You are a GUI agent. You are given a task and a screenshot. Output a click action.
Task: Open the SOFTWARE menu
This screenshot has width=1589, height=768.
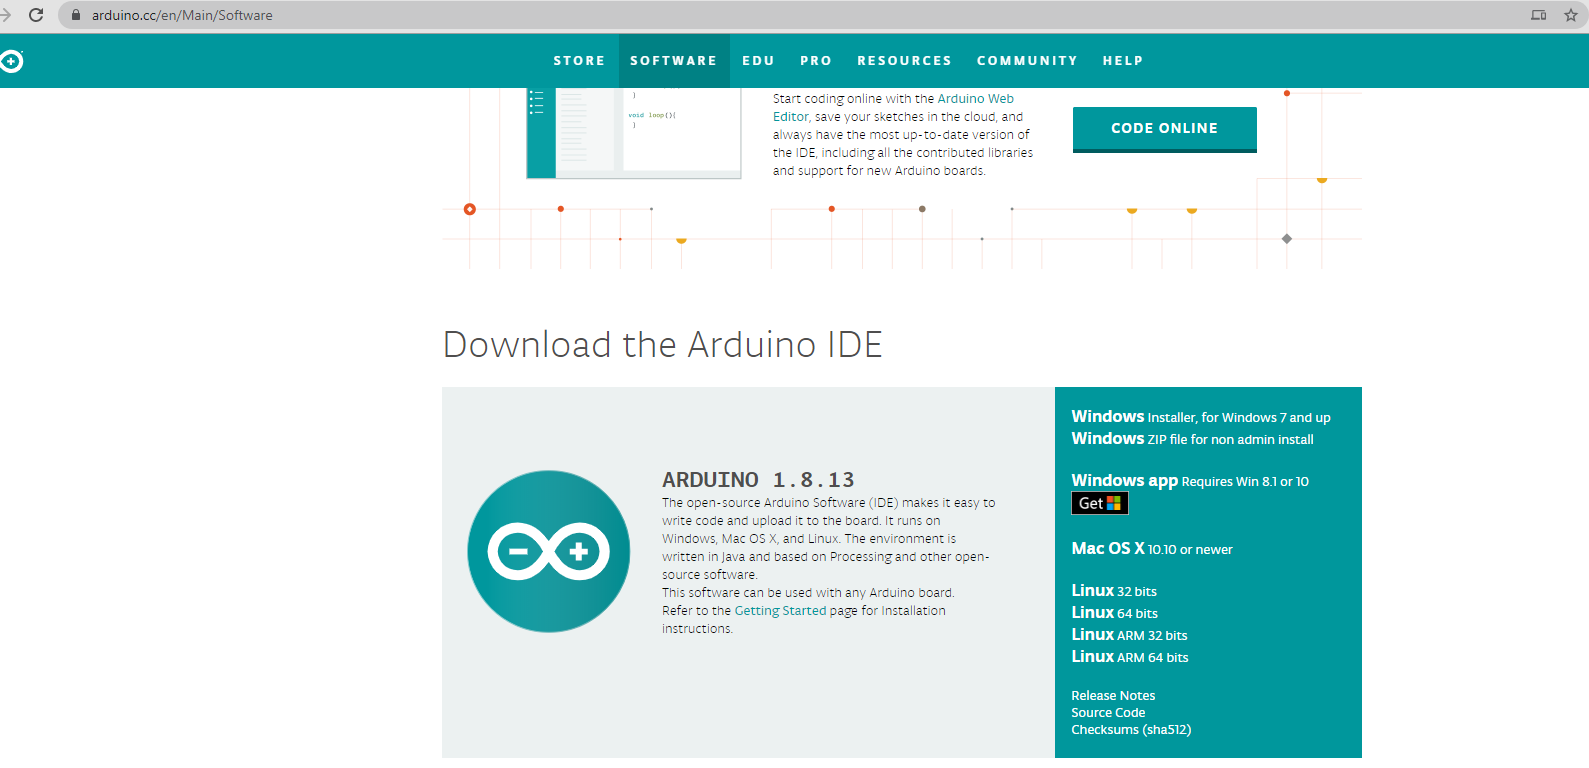tap(674, 61)
